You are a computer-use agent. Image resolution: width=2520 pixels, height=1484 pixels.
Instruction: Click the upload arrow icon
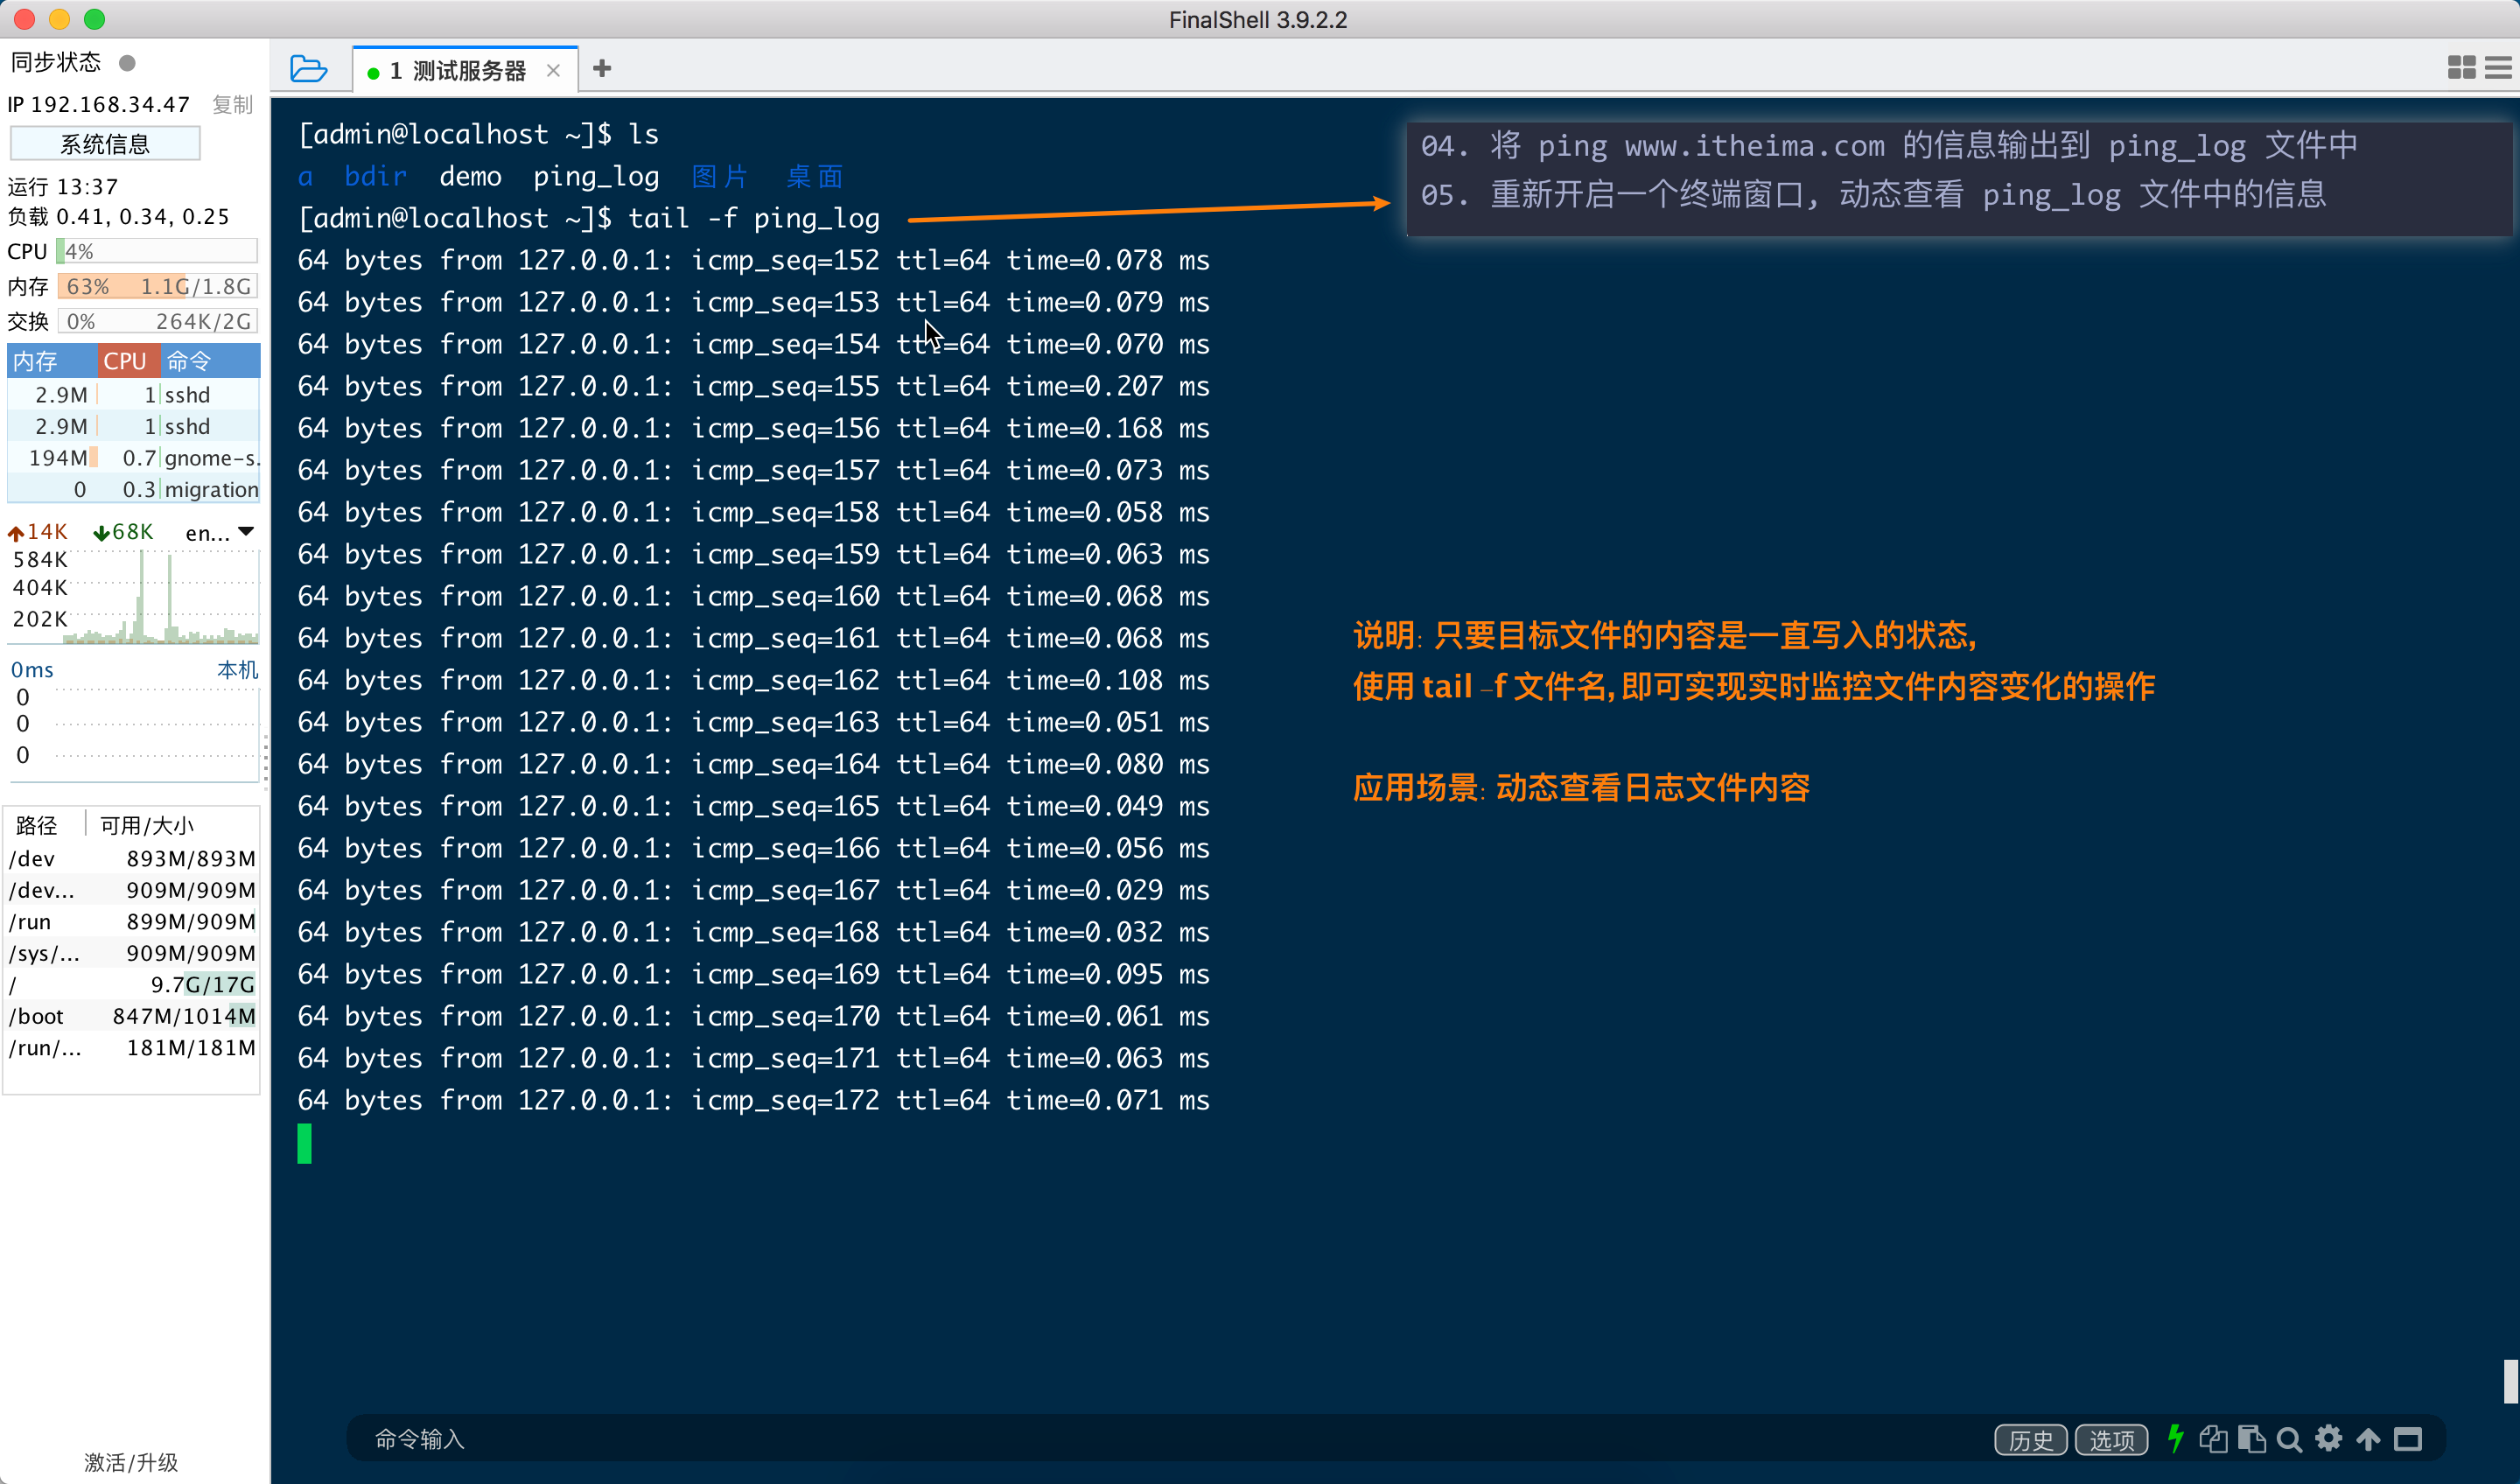tap(2368, 1439)
